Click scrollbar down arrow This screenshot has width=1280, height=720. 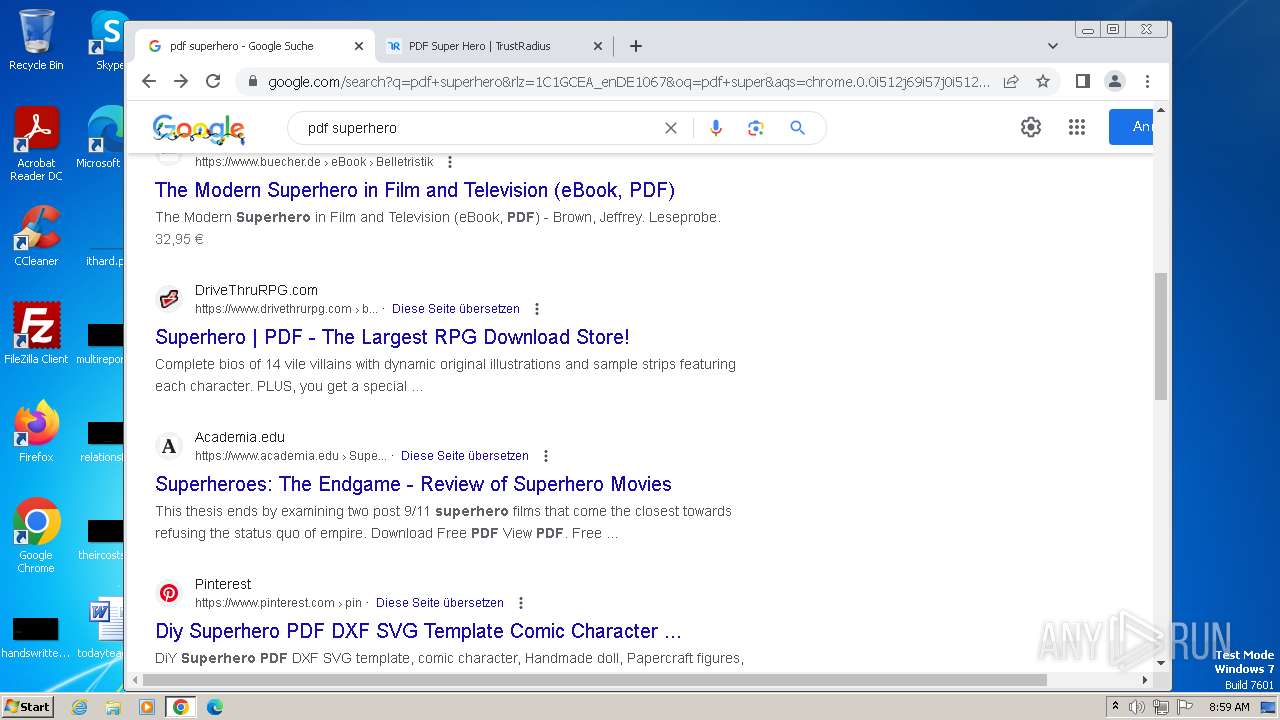point(1161,662)
